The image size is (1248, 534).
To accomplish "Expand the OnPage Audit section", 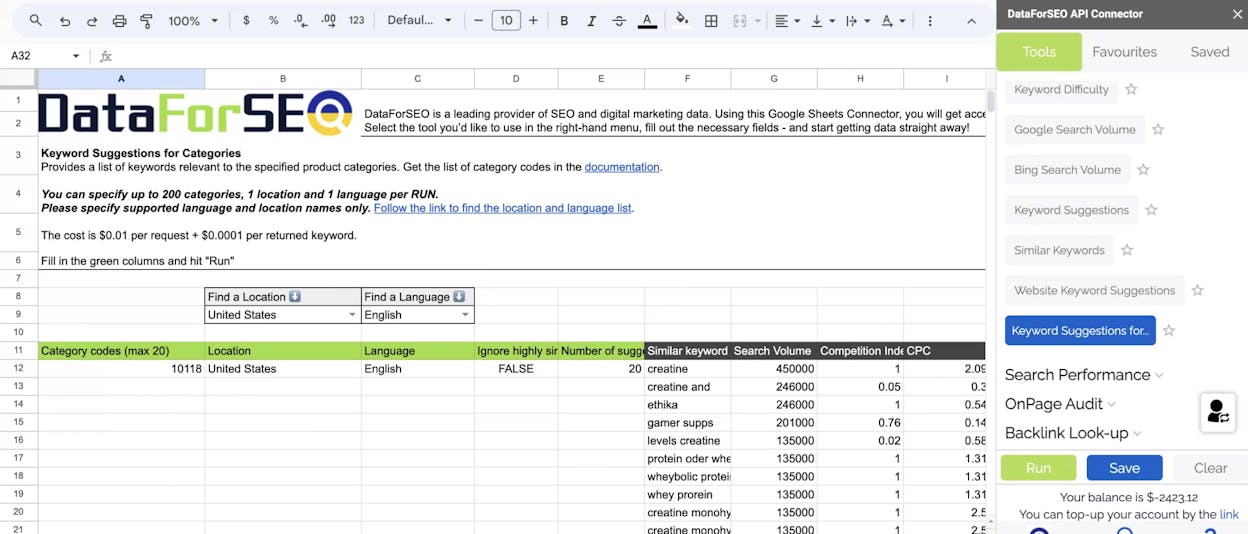I will tap(1060, 404).
